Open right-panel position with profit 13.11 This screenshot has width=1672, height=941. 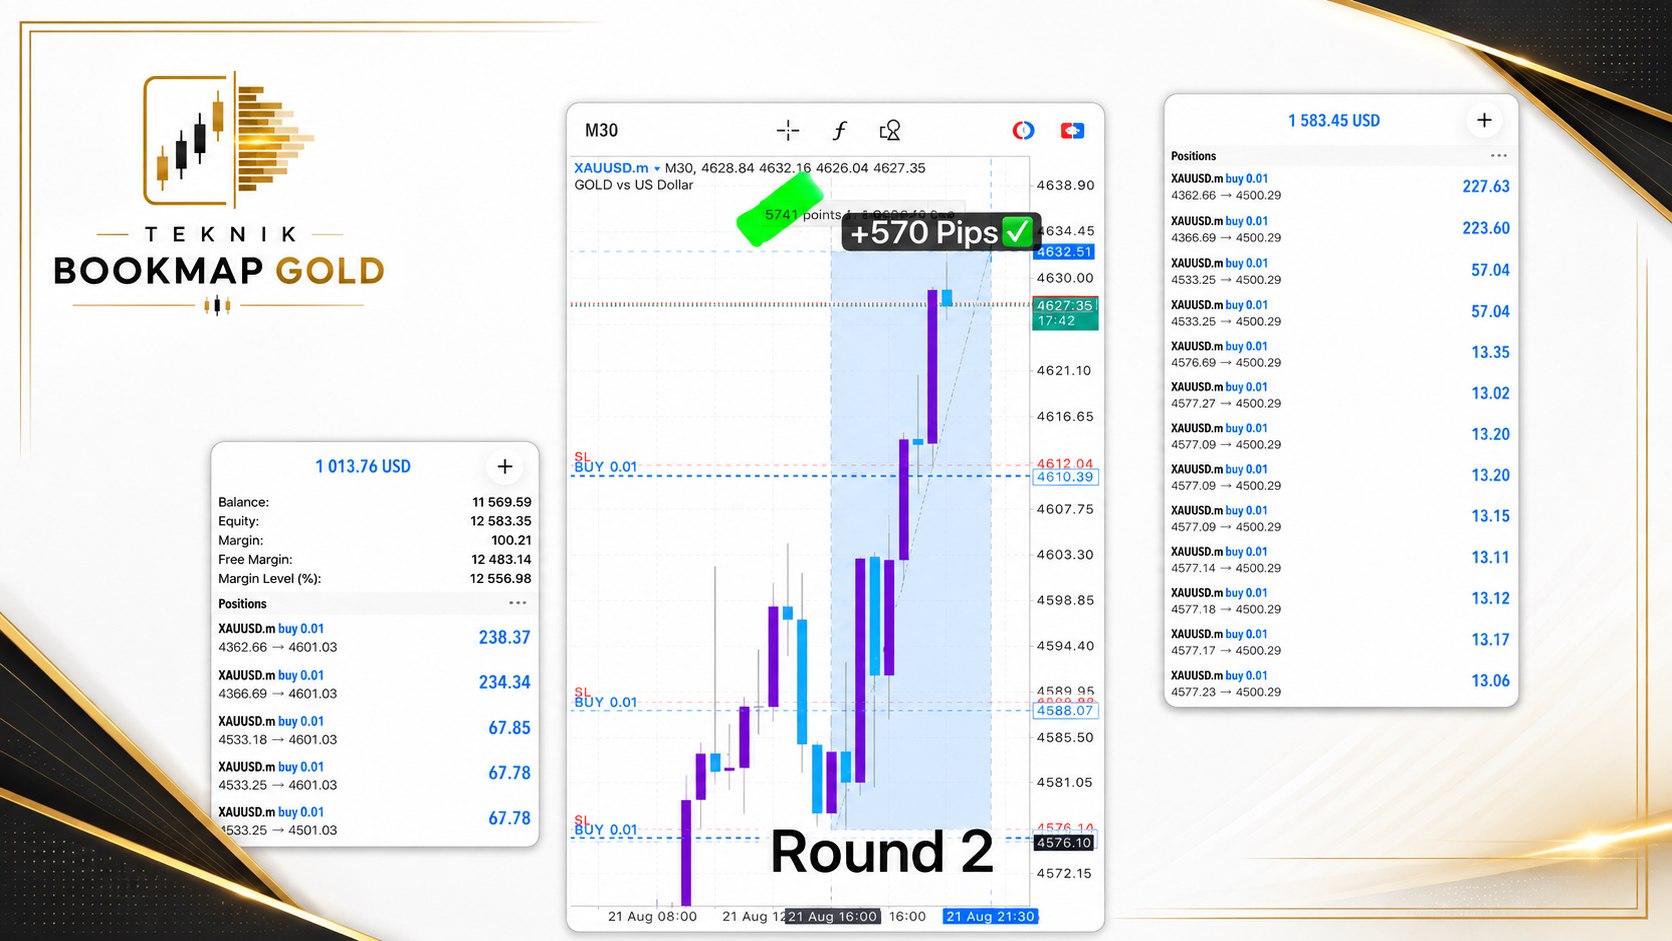[x=1340, y=559]
